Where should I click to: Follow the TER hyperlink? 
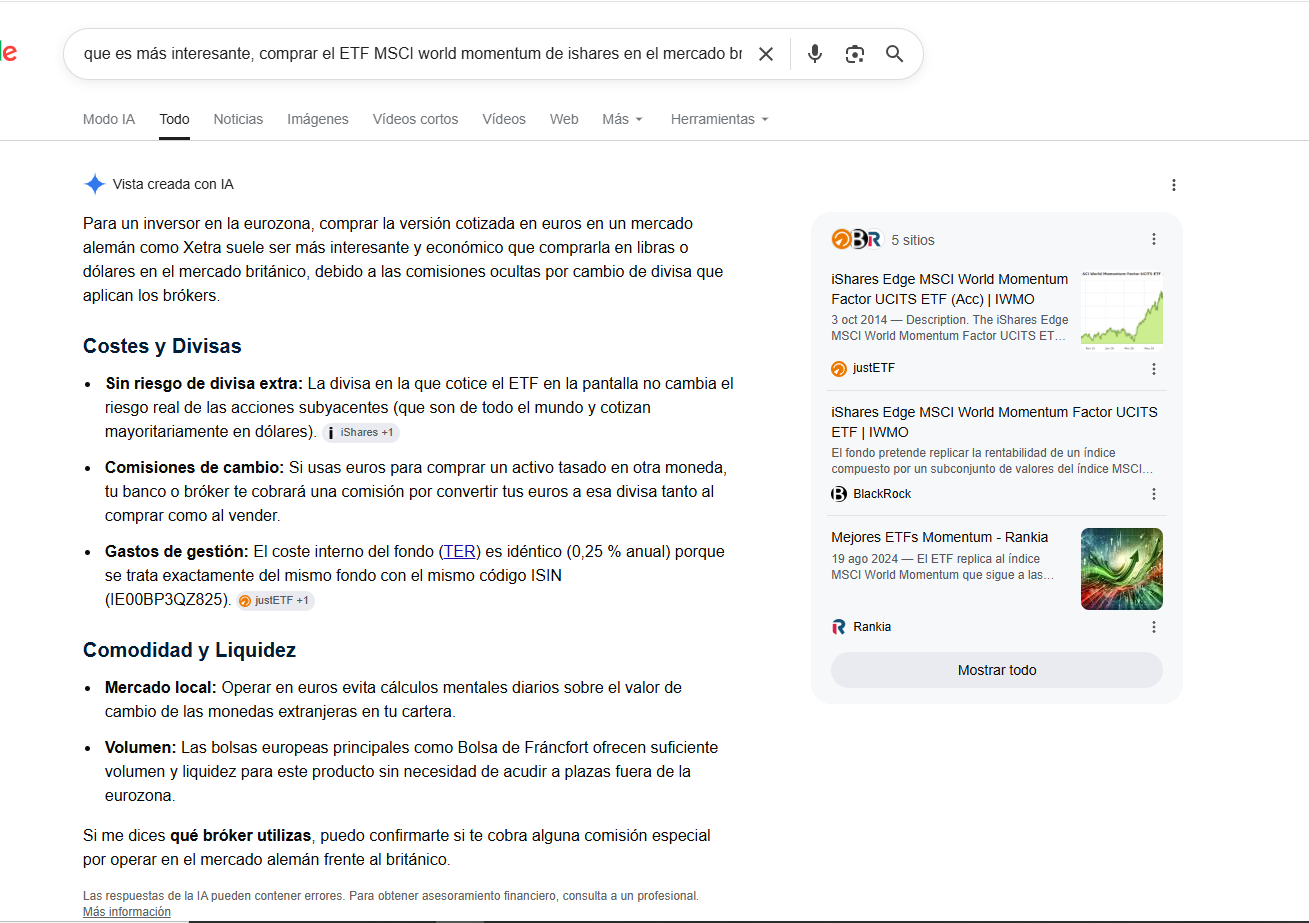click(x=460, y=551)
